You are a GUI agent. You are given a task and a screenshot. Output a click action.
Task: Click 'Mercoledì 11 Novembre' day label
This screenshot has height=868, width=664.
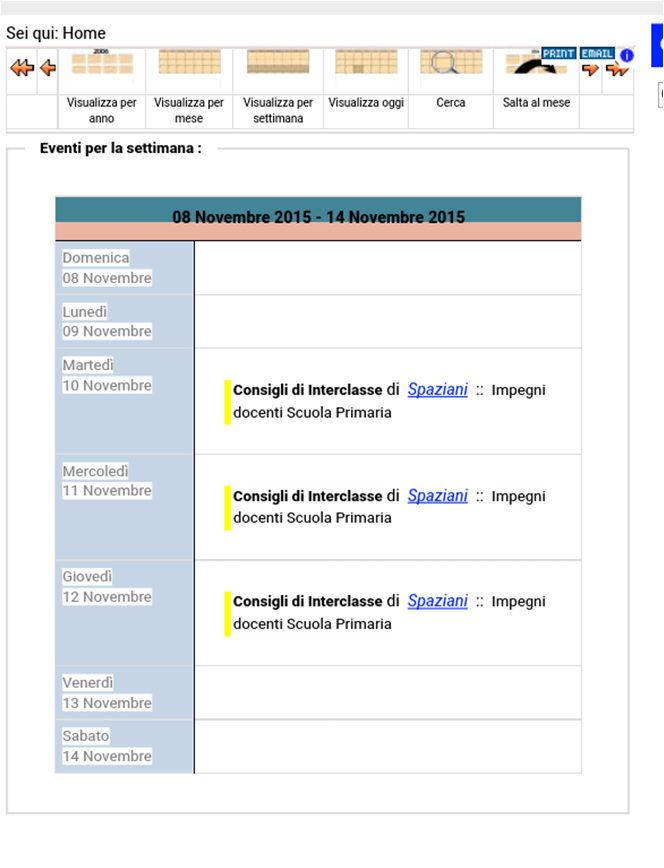tap(107, 481)
